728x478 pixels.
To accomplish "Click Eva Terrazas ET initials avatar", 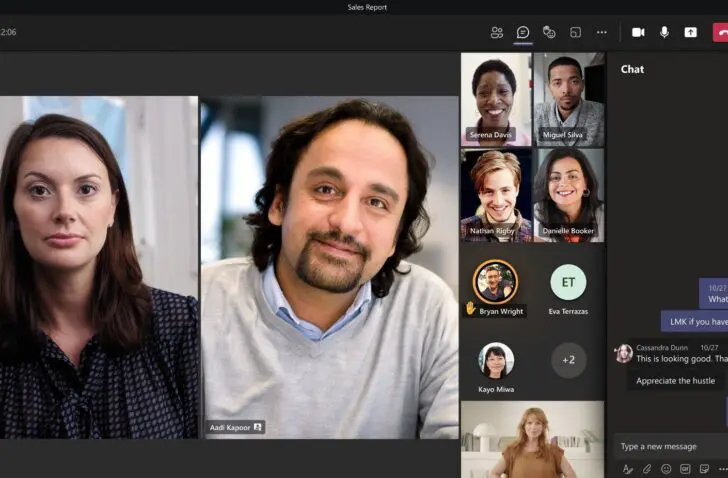I will (x=568, y=282).
